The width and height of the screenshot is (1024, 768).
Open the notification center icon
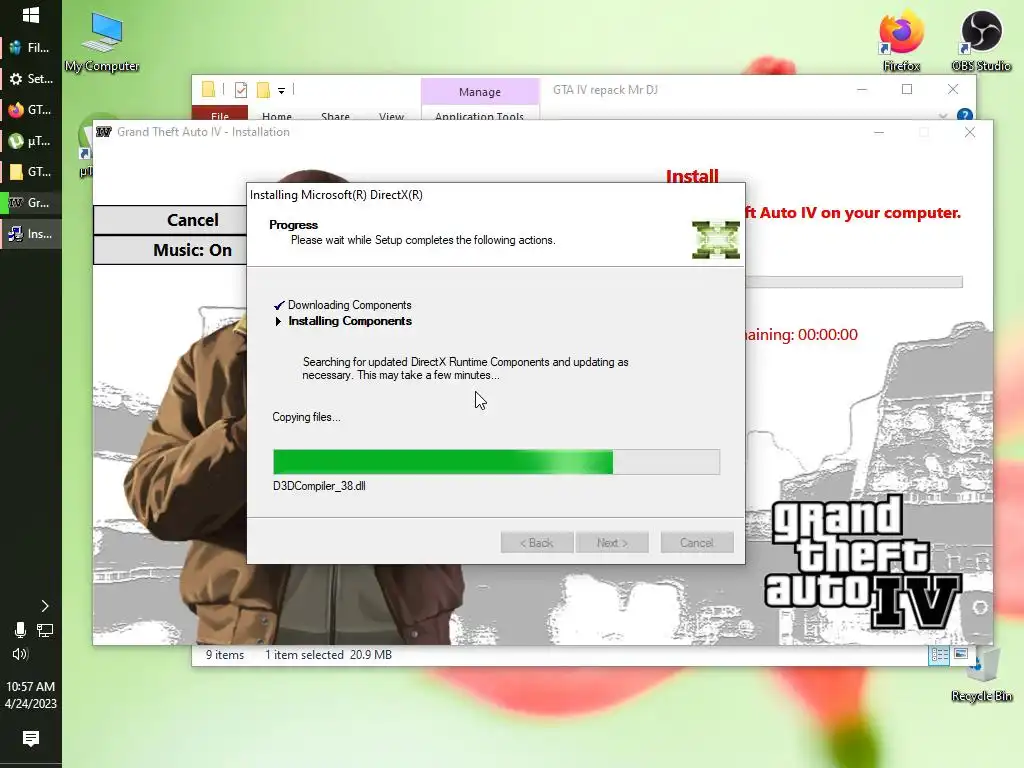(31, 739)
